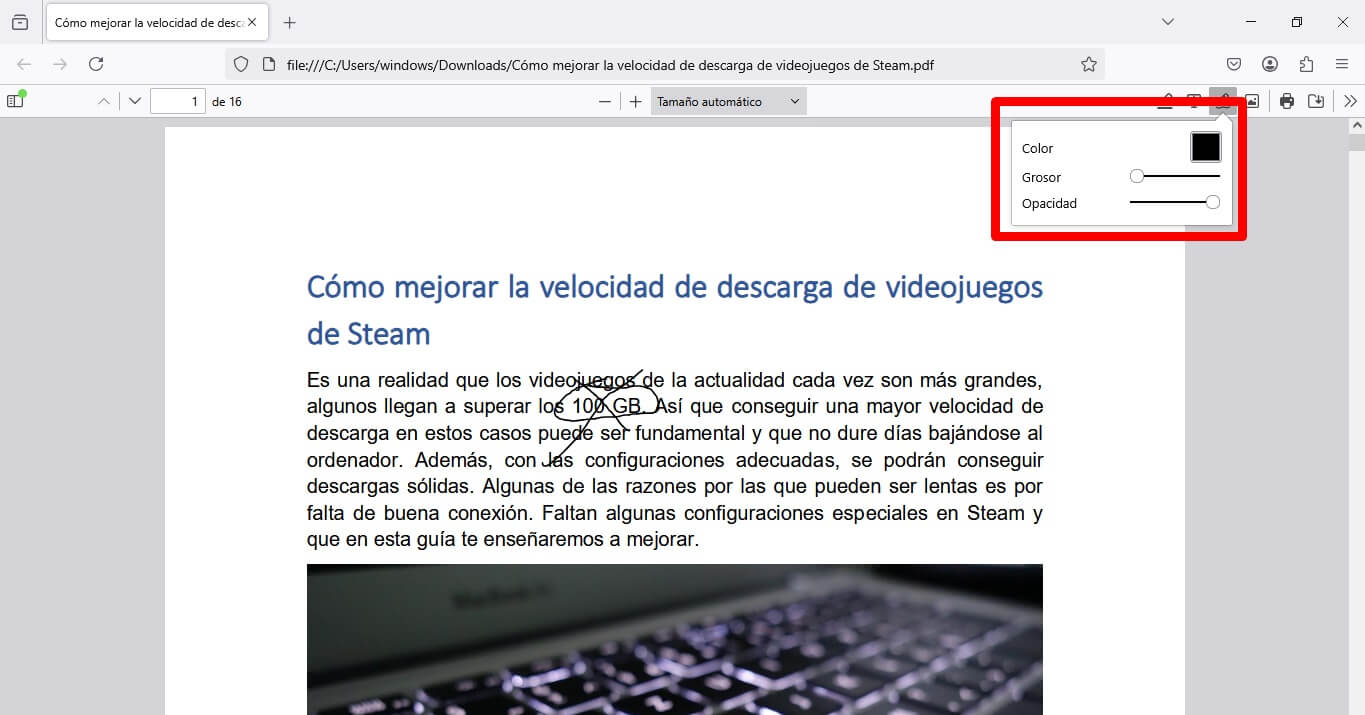1365x715 pixels.
Task: Save the PDF with the download icon
Action: 1316,101
